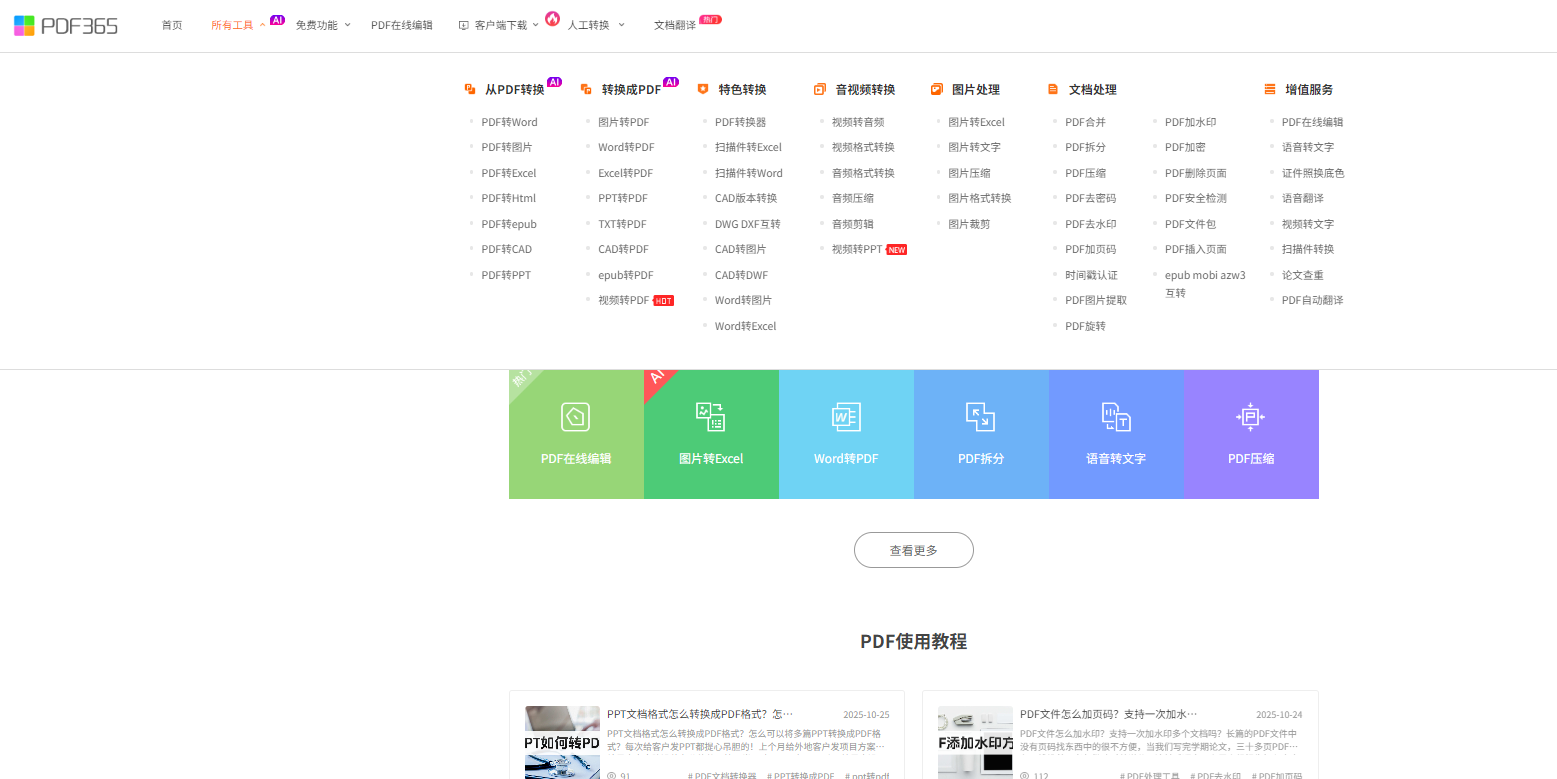This screenshot has width=1557, height=779.
Task: Select the Word转PDF blue tile
Action: (x=846, y=434)
